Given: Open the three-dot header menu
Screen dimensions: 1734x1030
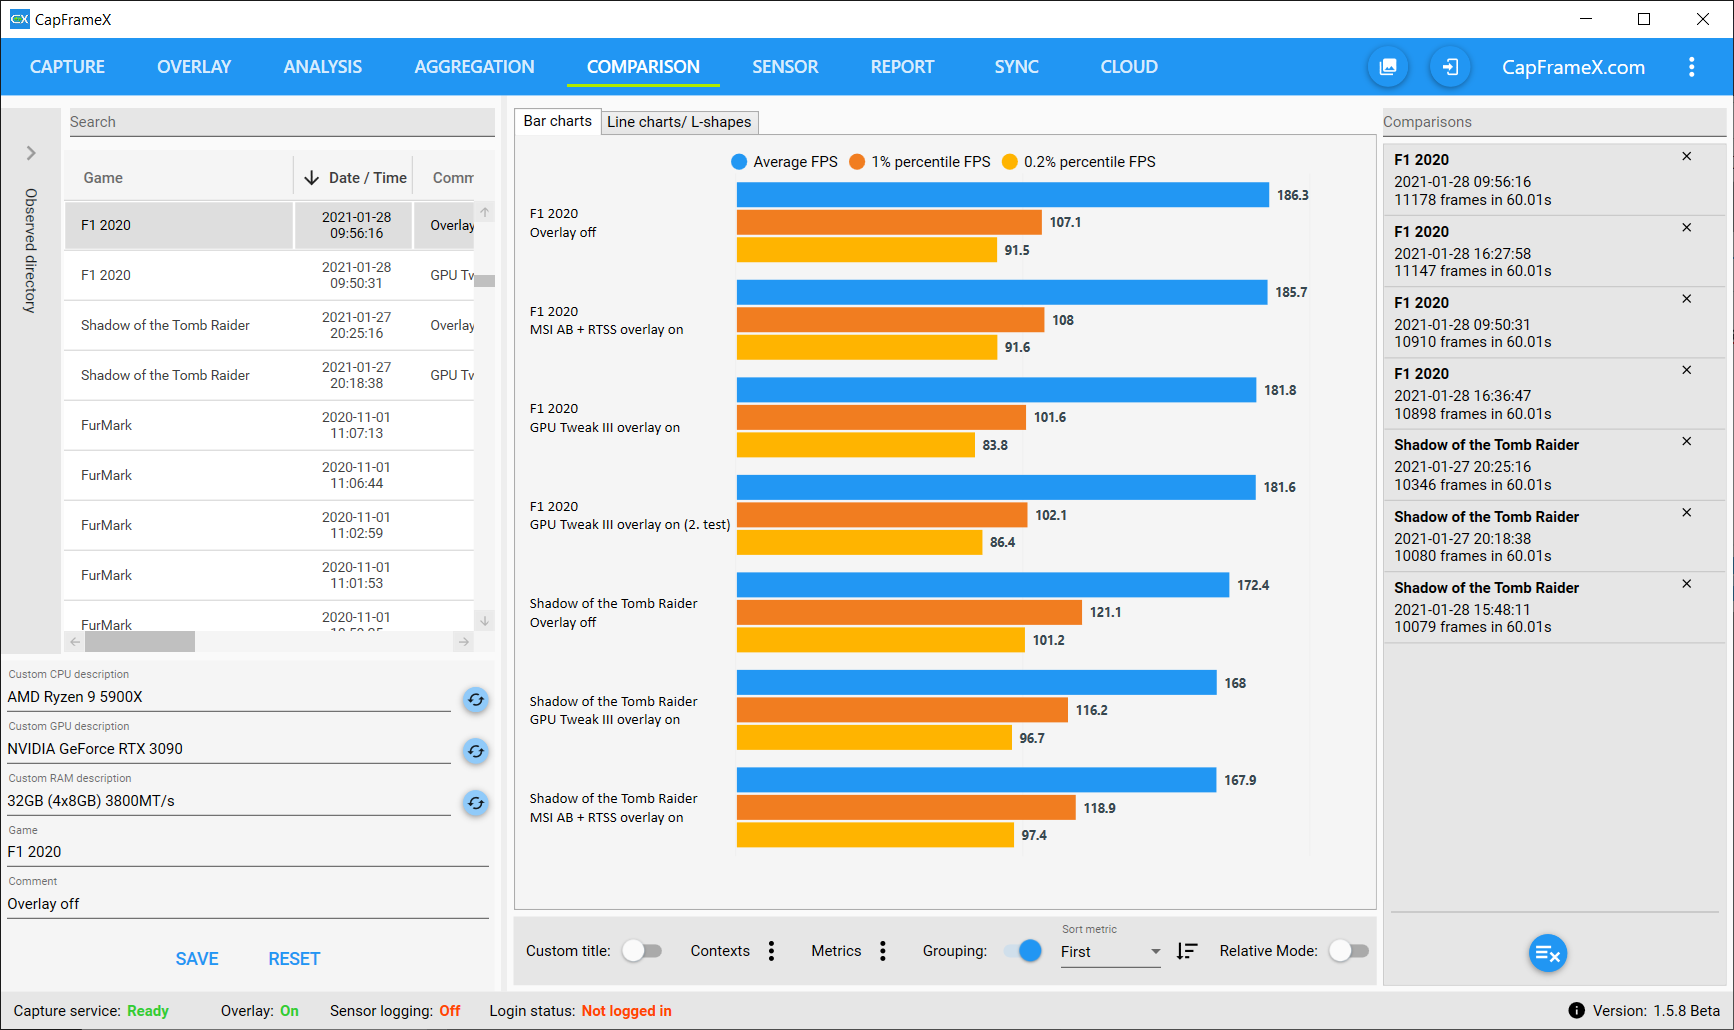Looking at the screenshot, I should pos(1691,67).
